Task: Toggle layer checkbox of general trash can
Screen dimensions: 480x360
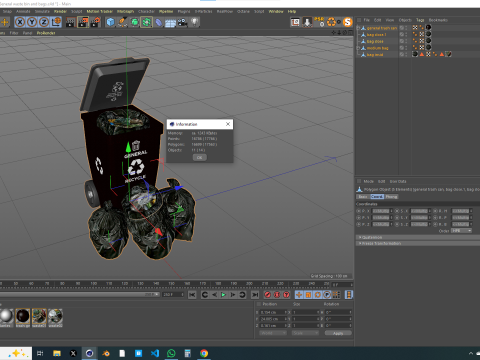Action: pos(402,28)
